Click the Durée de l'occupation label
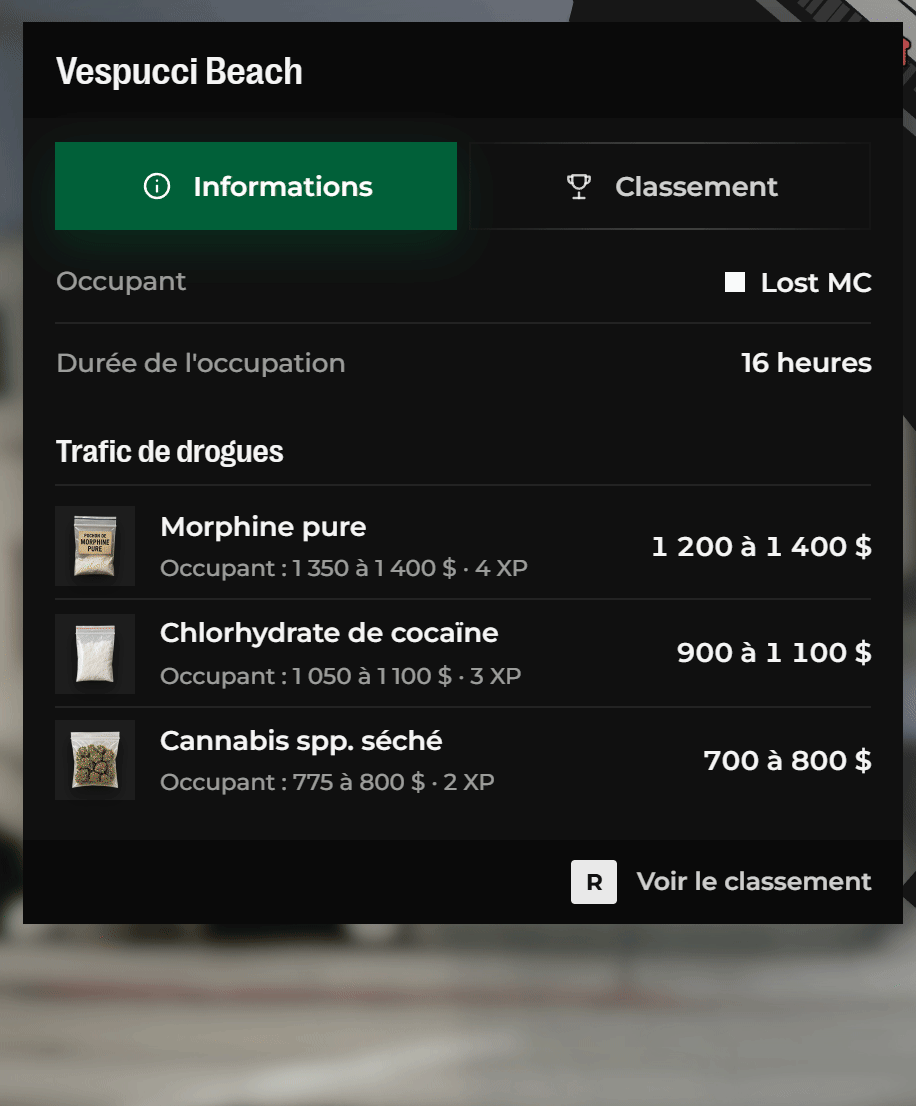This screenshot has width=916, height=1106. coord(201,363)
